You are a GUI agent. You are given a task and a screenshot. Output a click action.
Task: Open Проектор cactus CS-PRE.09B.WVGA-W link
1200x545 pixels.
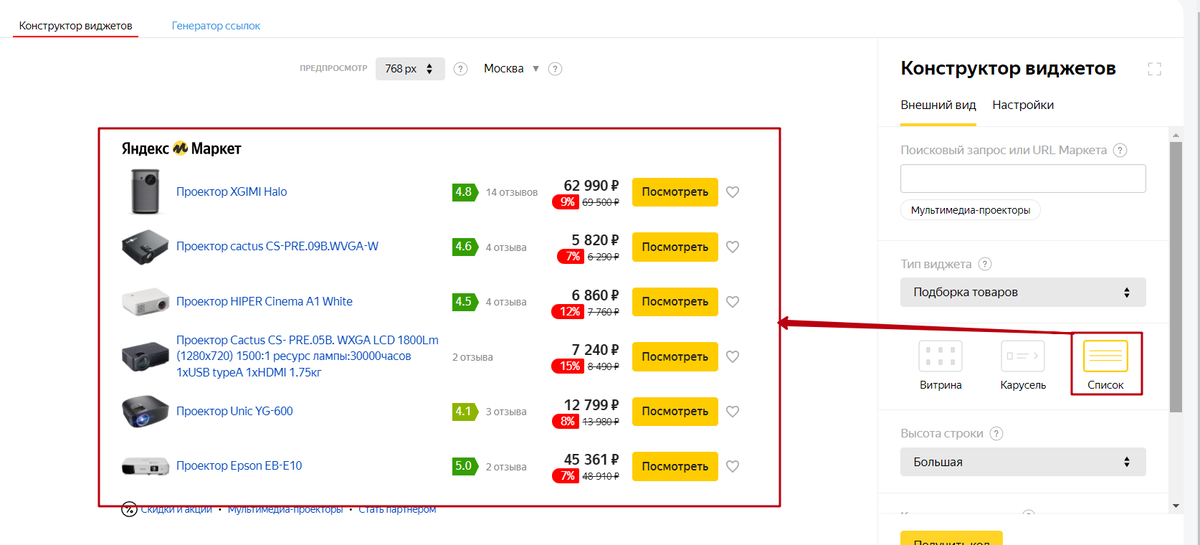[x=277, y=247]
